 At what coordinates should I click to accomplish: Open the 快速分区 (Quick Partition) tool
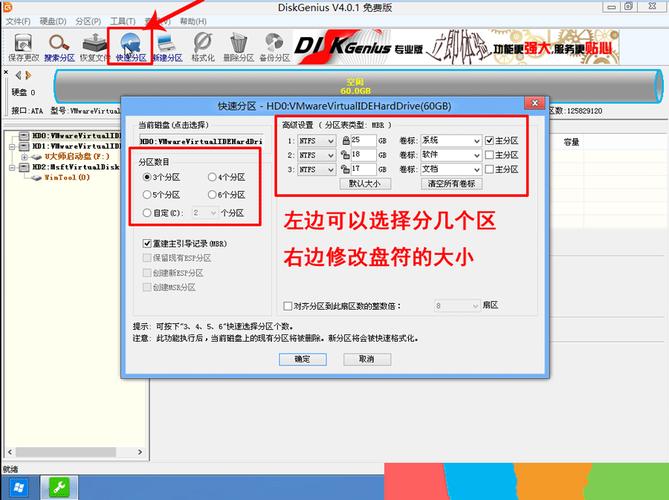pos(130,45)
